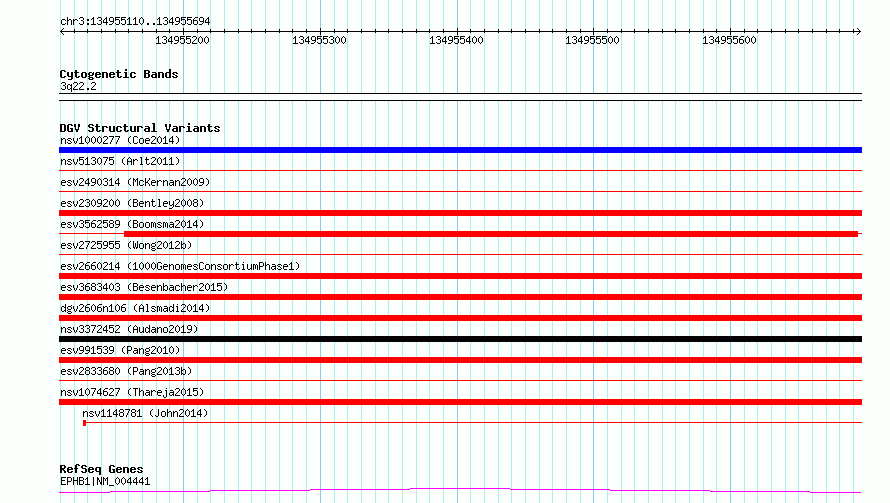
Task: Open variant esv991539 (Pang2010)
Action: coord(120,350)
